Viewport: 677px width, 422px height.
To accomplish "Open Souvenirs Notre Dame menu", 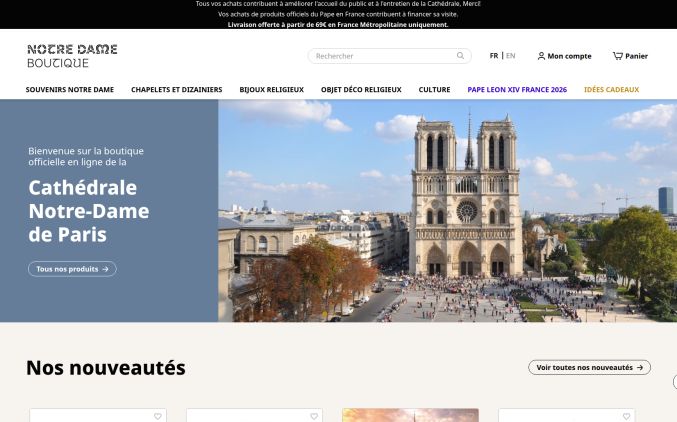I will 70,89.
